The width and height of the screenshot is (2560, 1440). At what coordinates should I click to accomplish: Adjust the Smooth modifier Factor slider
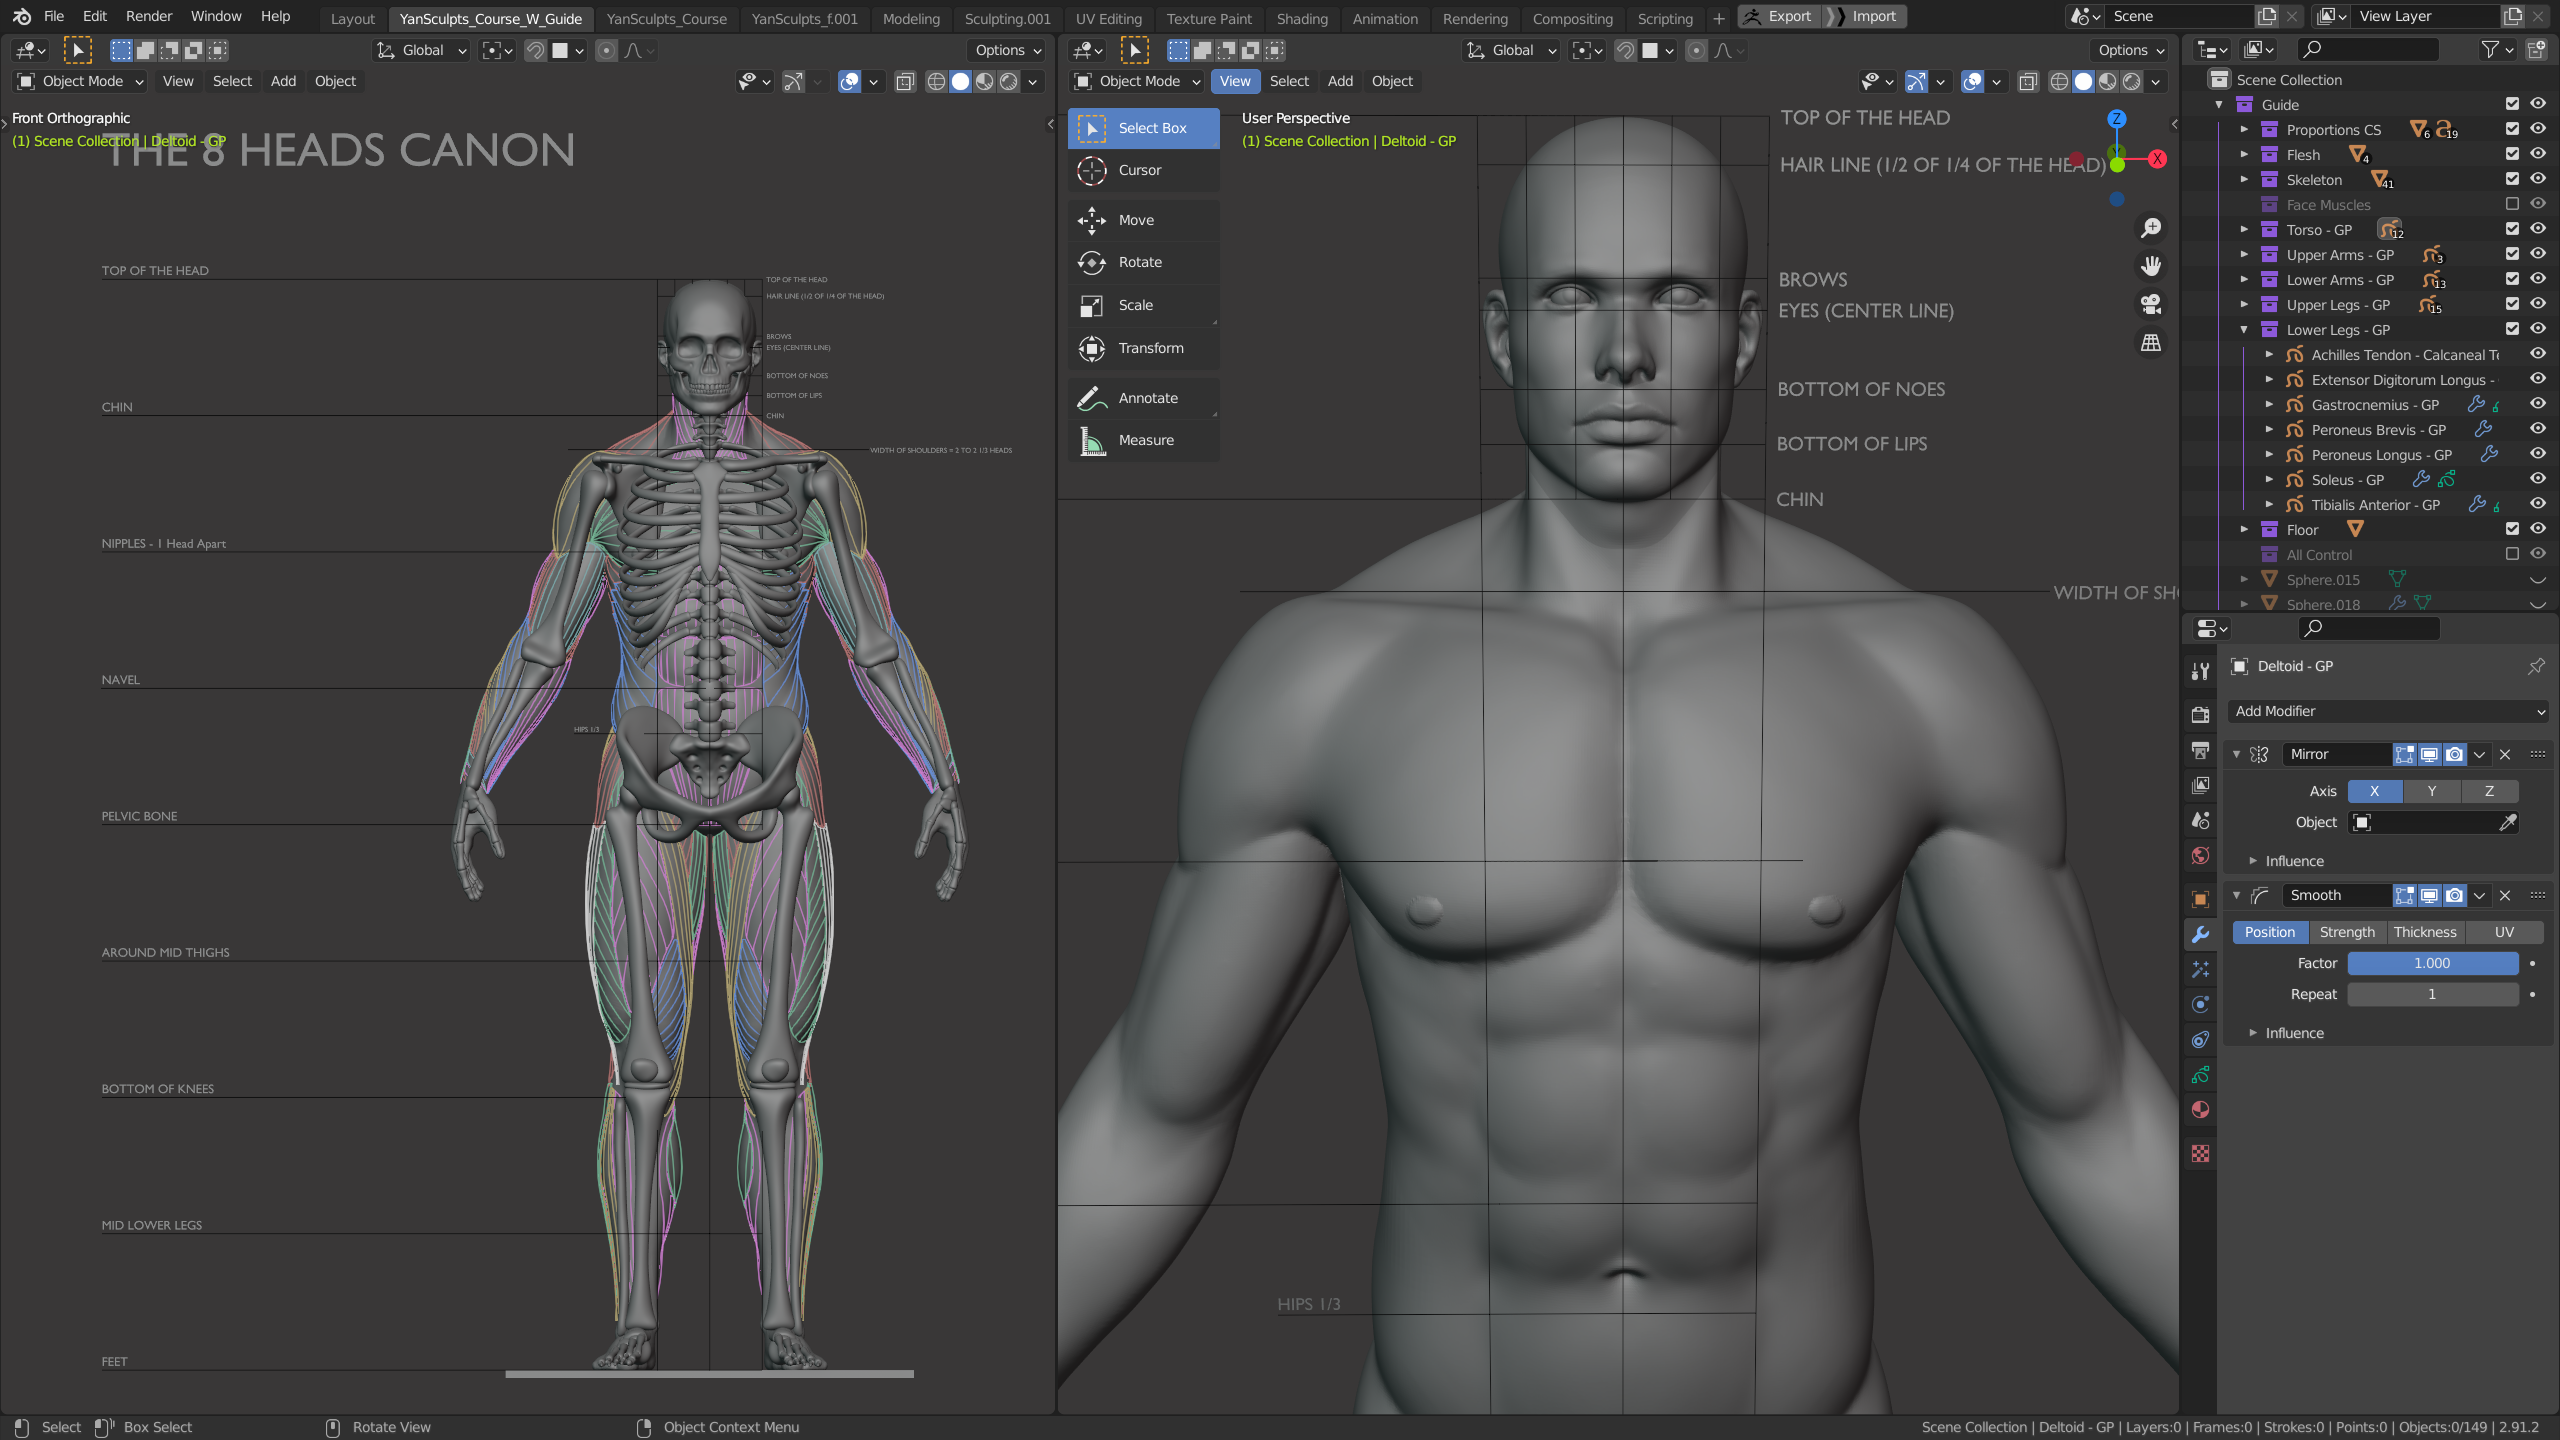click(x=2432, y=963)
